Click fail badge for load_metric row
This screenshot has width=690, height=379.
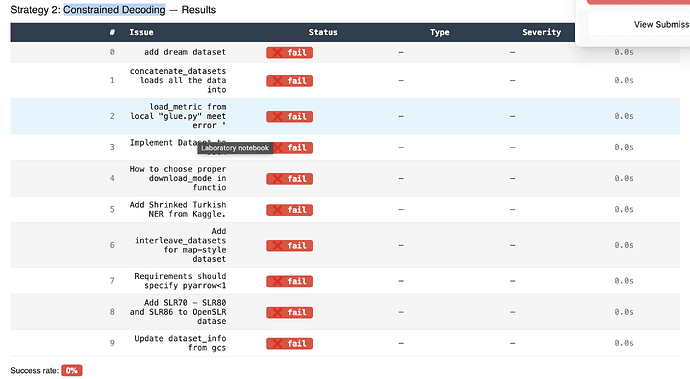click(289, 116)
